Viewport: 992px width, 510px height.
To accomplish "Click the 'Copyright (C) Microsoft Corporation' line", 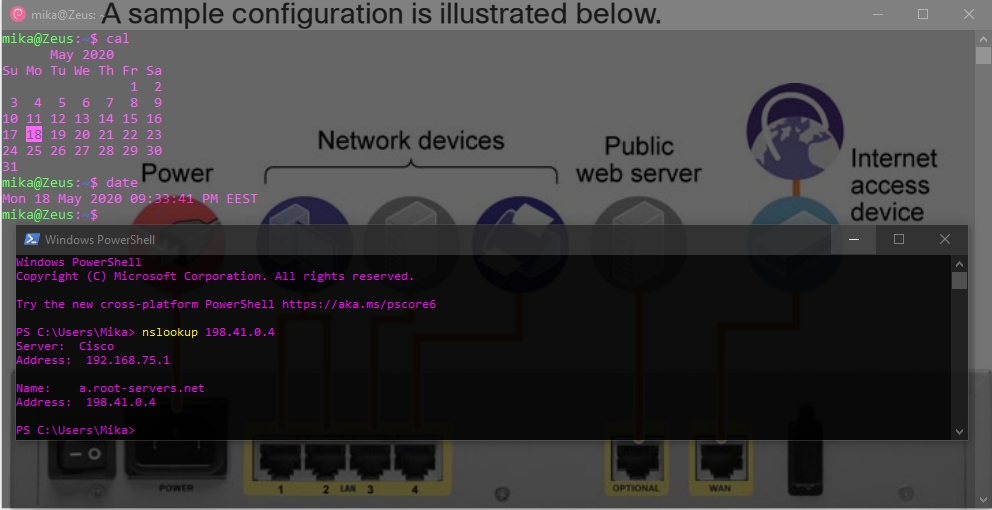I will [215, 277].
